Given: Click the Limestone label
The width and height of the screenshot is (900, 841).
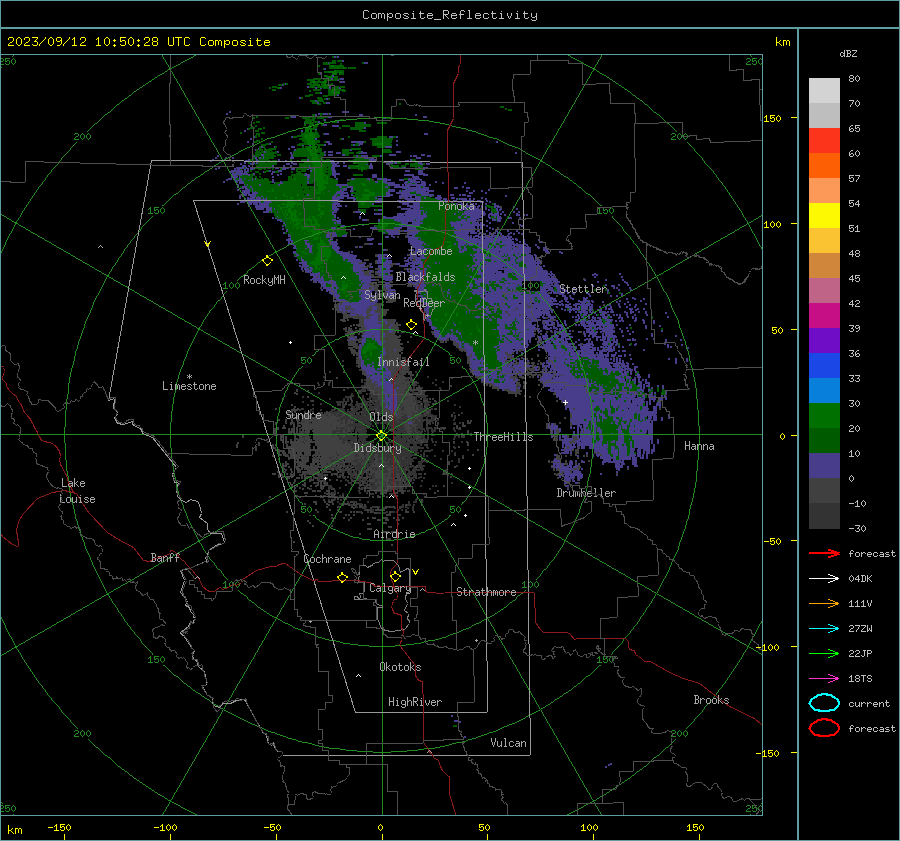Looking at the screenshot, I should pos(189,386).
